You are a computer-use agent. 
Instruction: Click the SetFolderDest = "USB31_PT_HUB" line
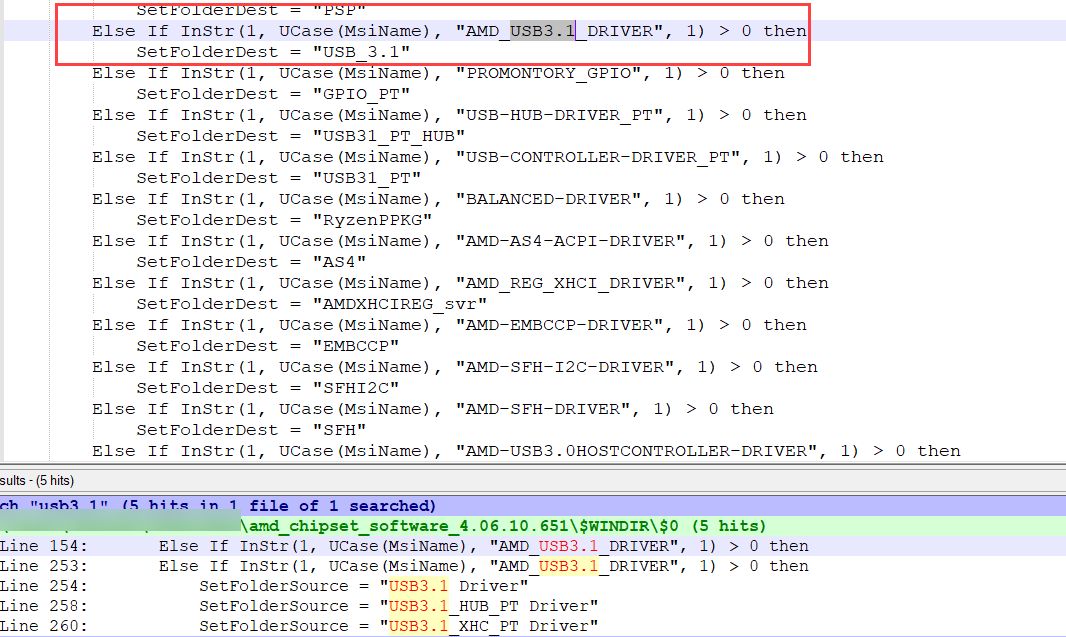click(x=300, y=136)
